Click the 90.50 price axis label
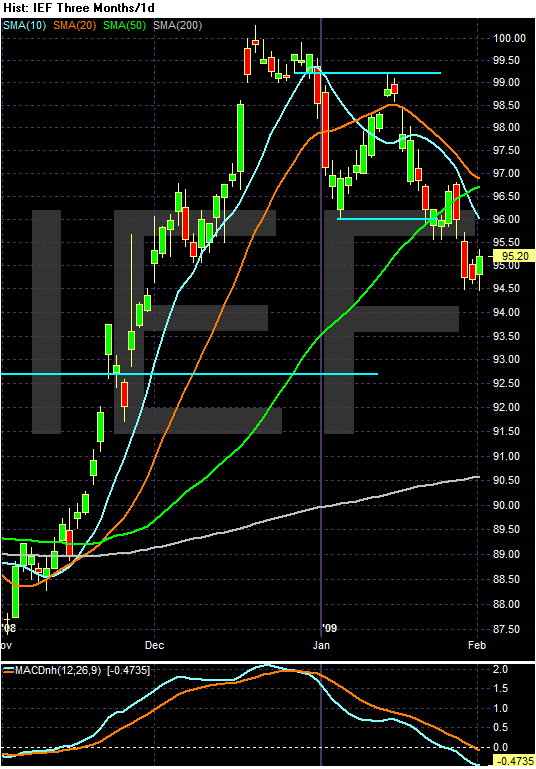Viewport: 536px width, 769px height. (x=507, y=481)
